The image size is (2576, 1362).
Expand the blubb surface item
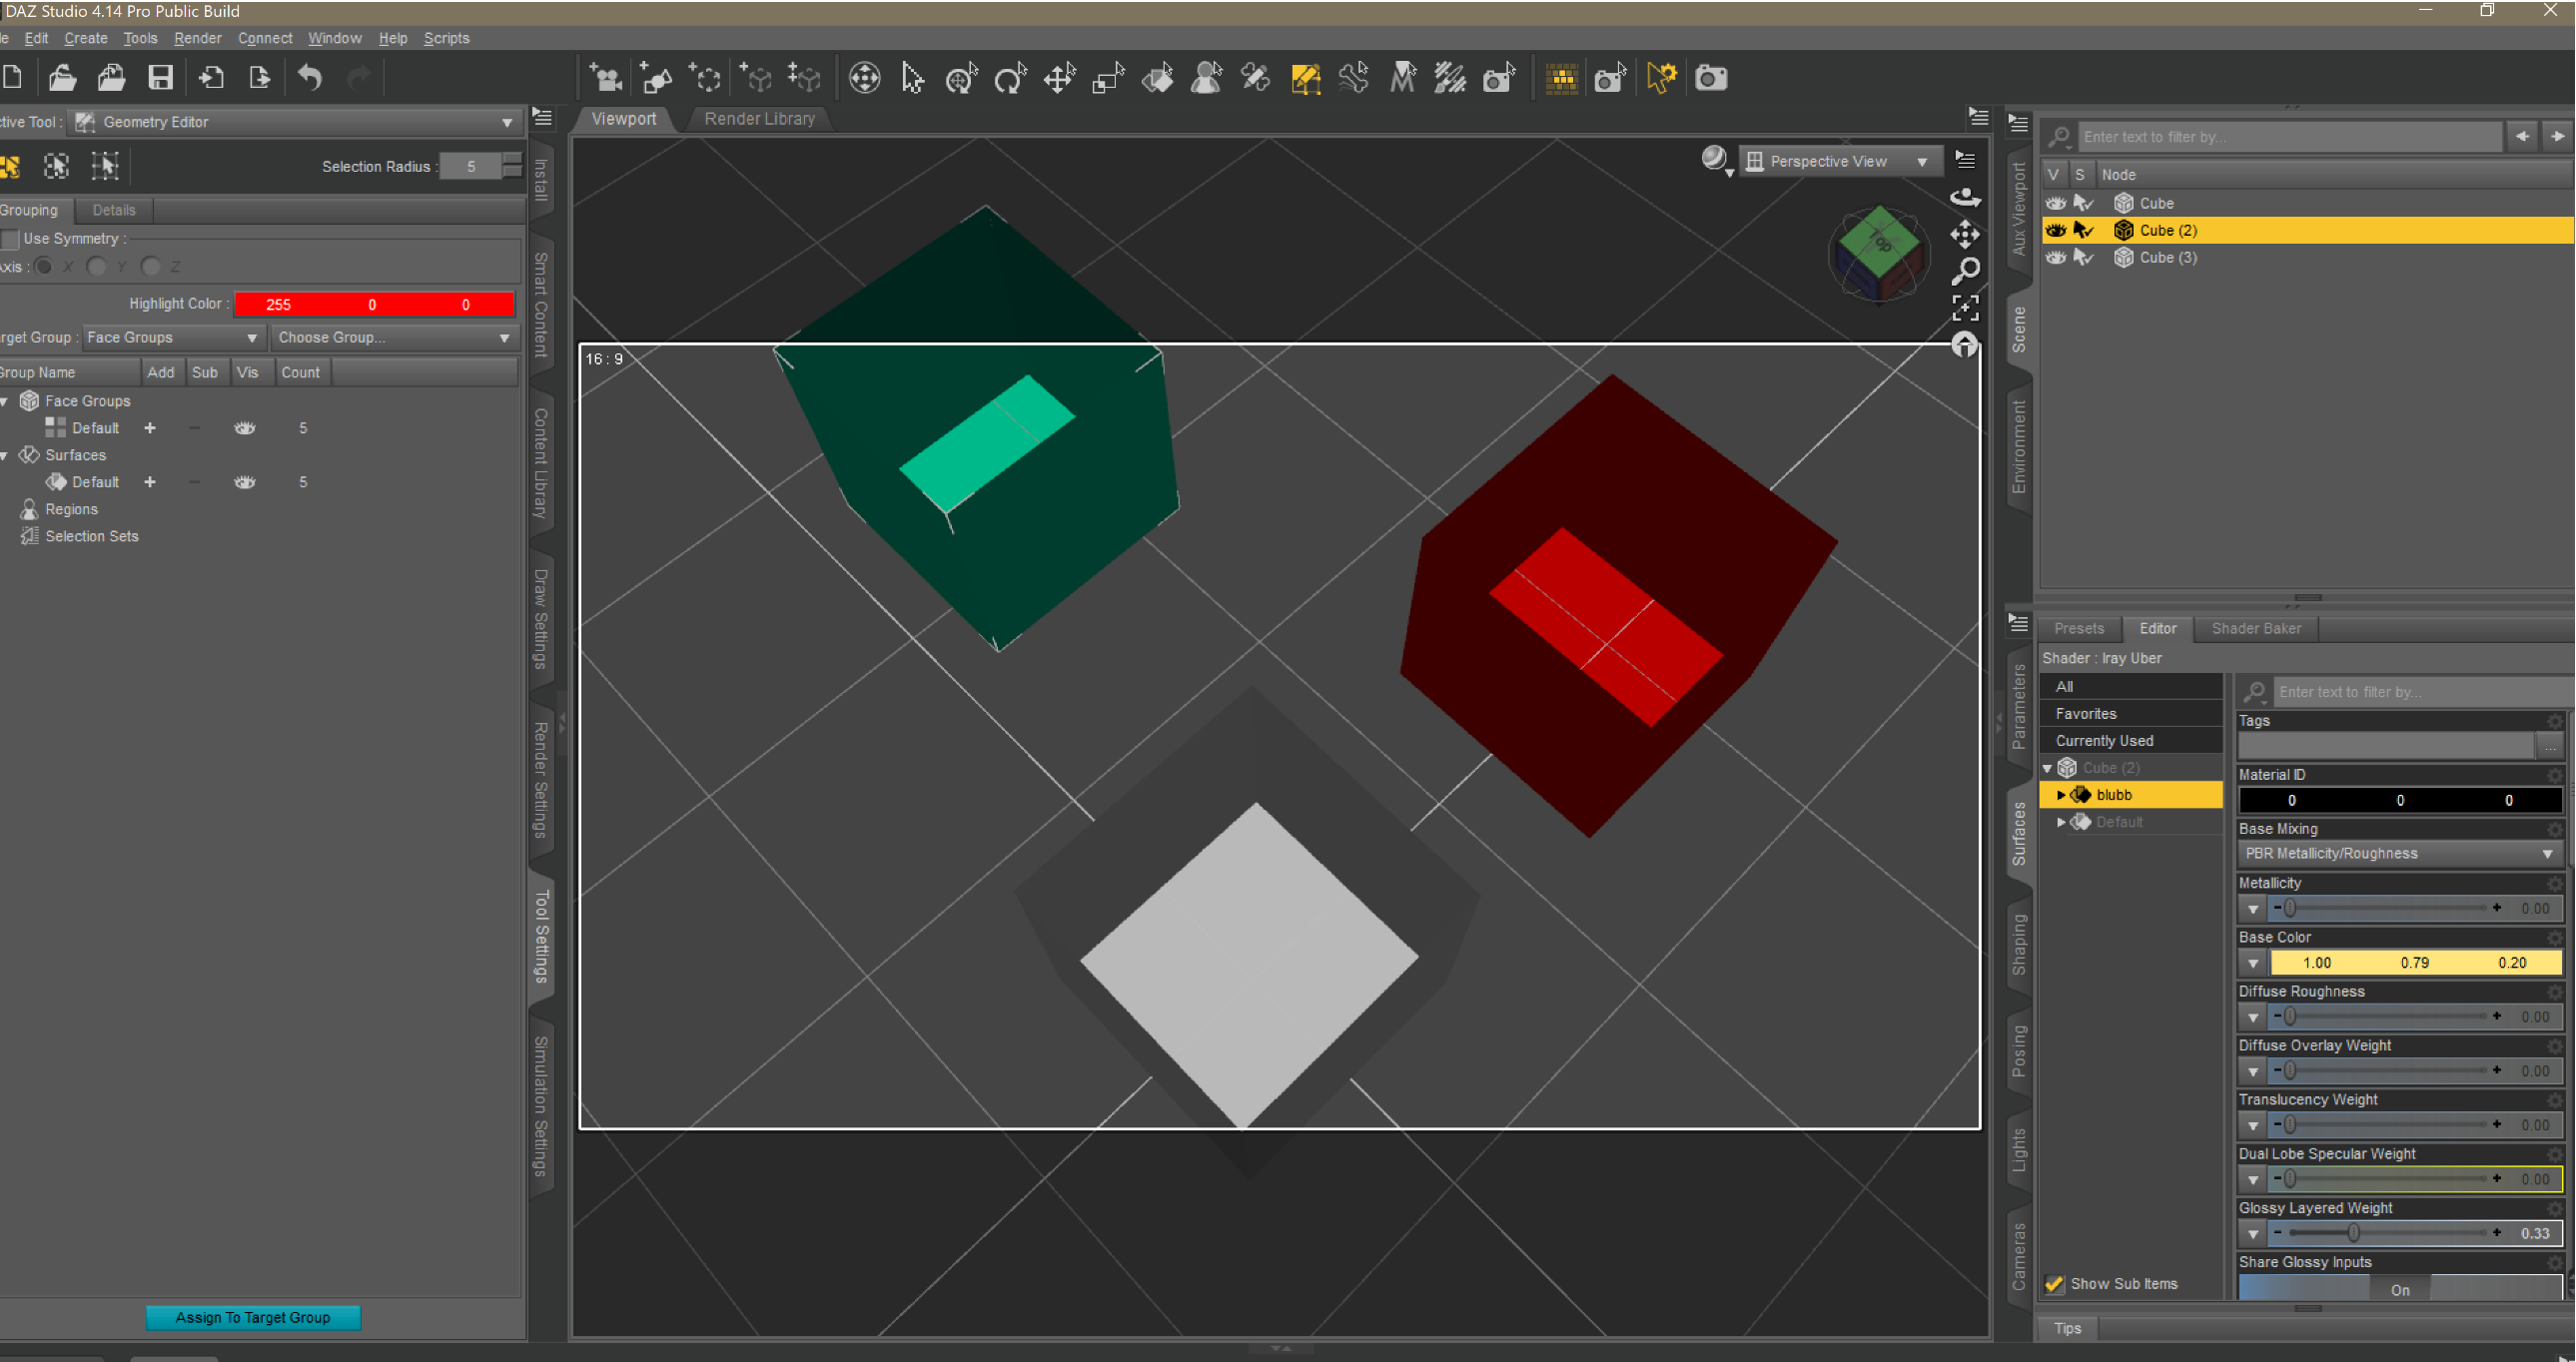[x=2061, y=795]
